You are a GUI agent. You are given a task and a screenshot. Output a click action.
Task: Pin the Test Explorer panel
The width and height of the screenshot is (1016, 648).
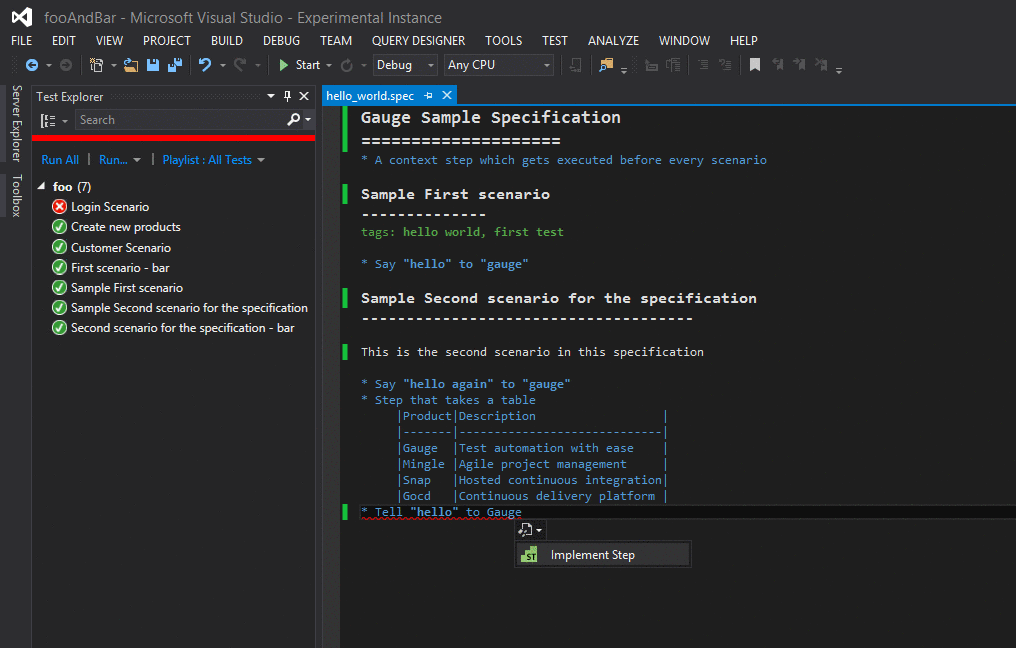[287, 96]
